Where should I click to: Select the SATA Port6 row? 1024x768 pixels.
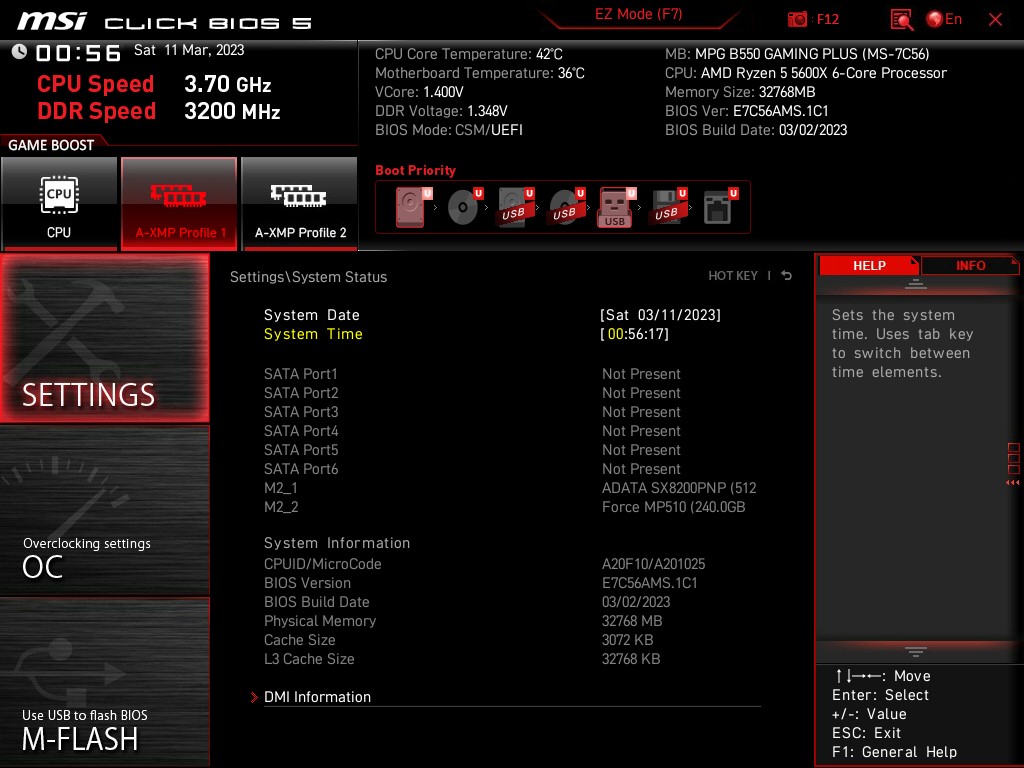[472, 468]
